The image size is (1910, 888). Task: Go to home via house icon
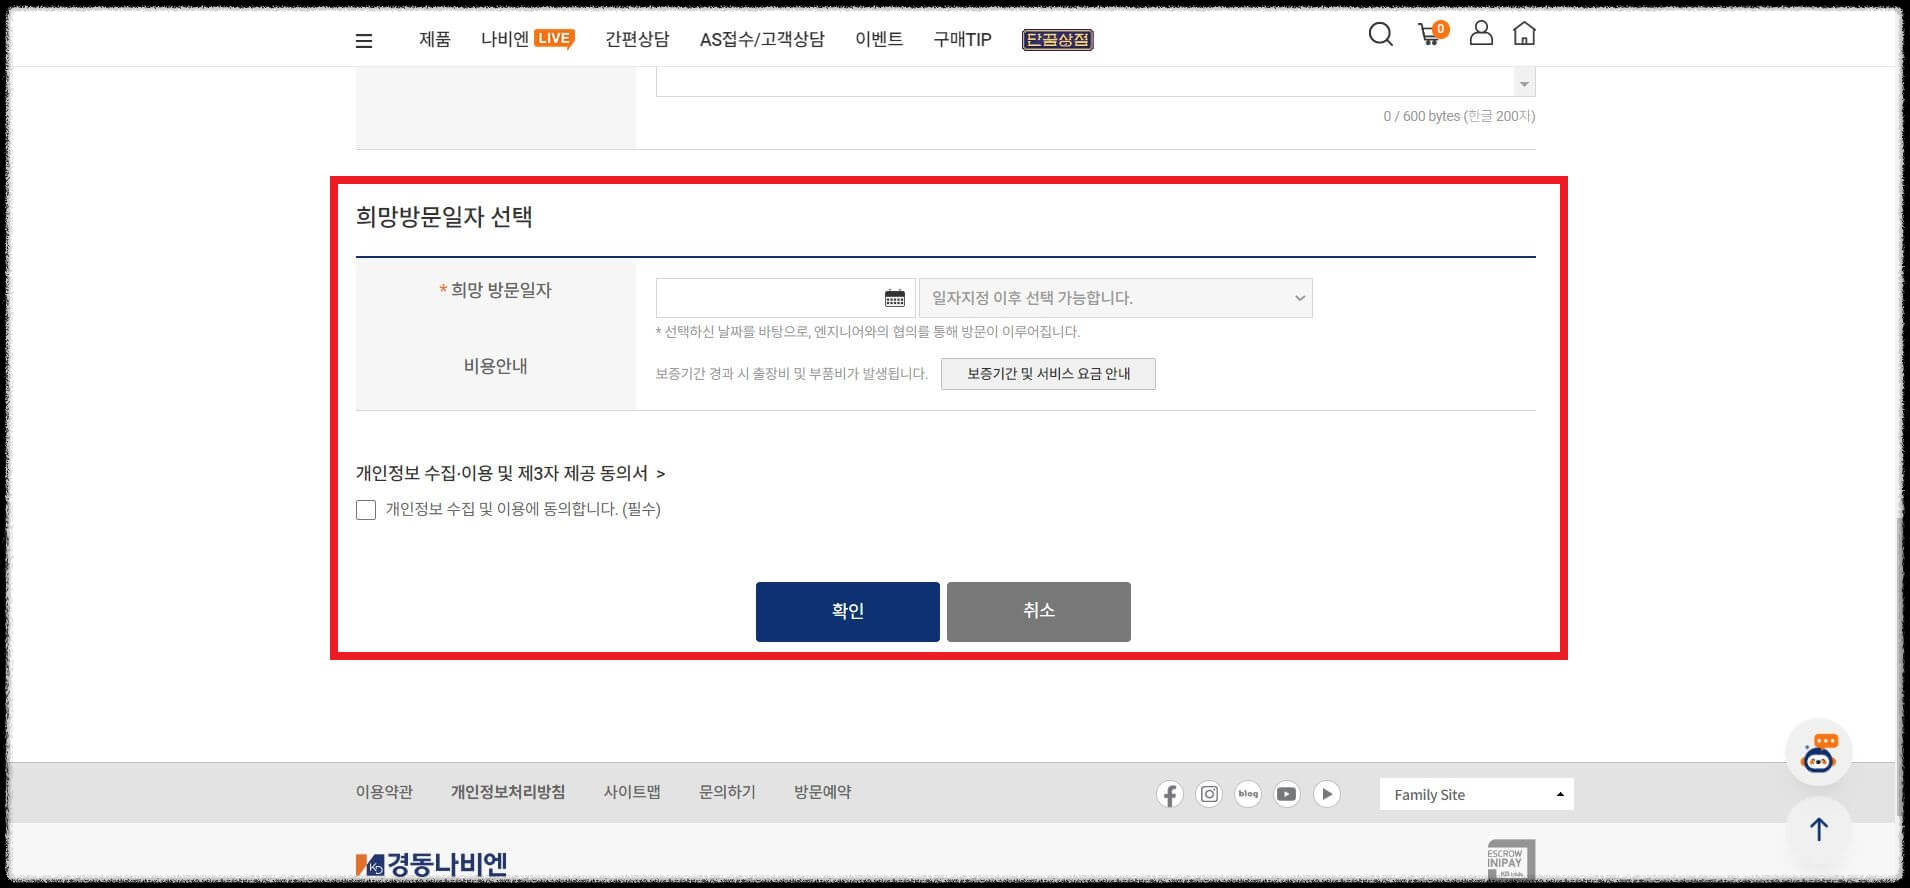click(x=1524, y=33)
